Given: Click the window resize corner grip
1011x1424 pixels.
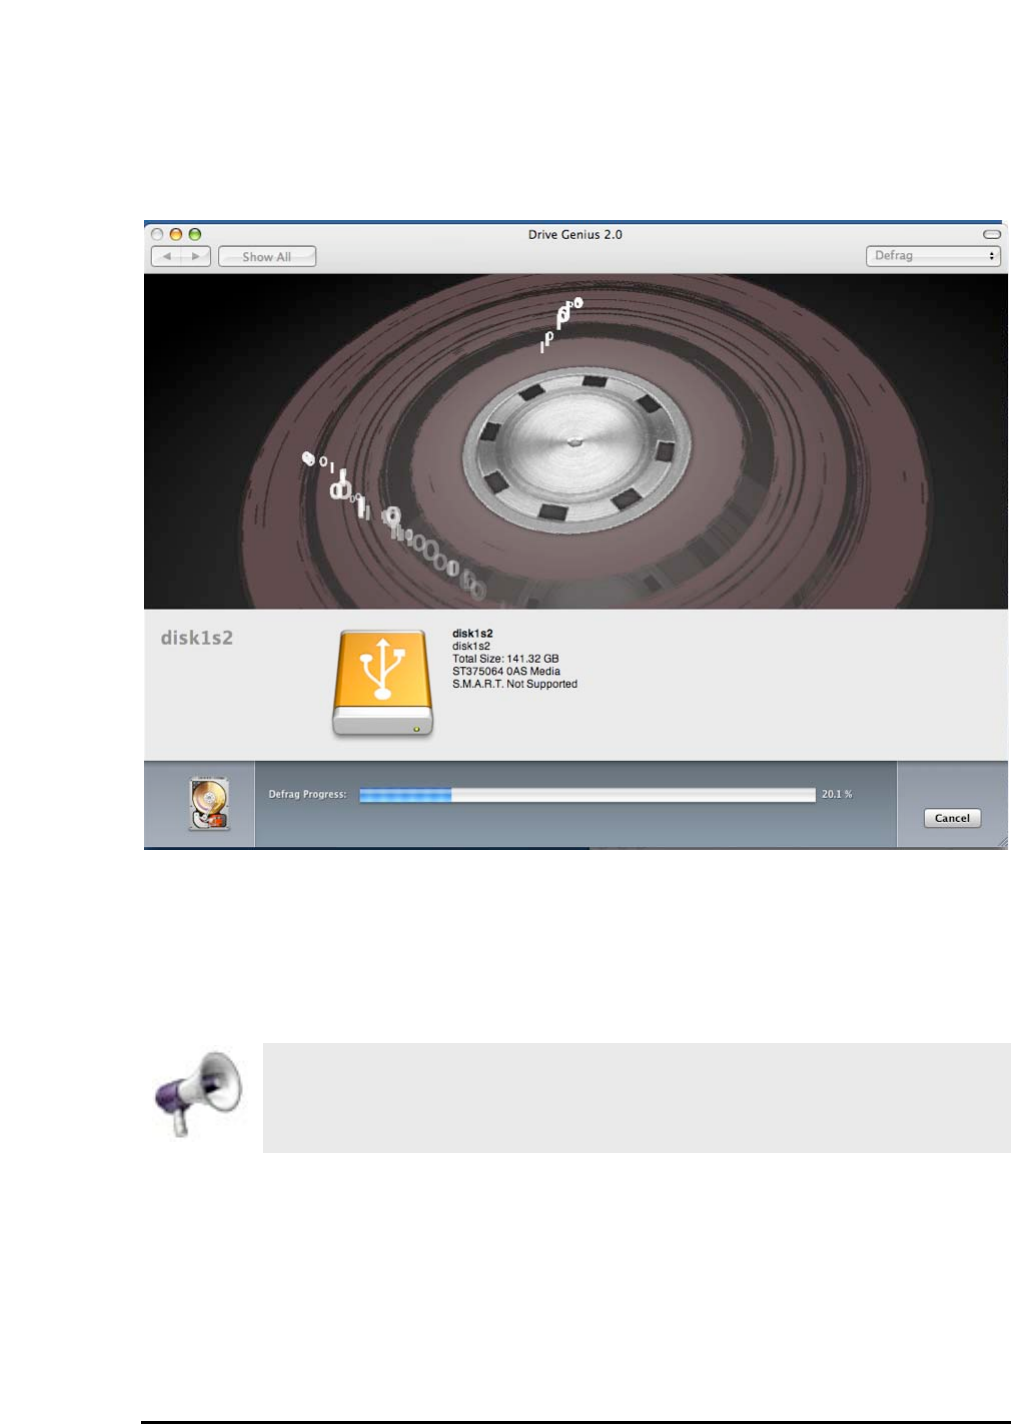Looking at the screenshot, I should tap(1001, 842).
